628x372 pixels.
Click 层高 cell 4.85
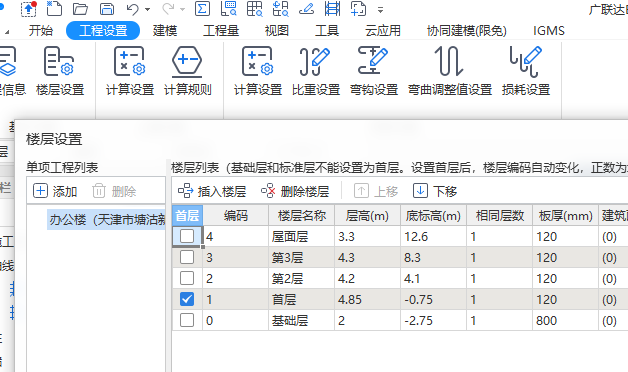coord(367,299)
